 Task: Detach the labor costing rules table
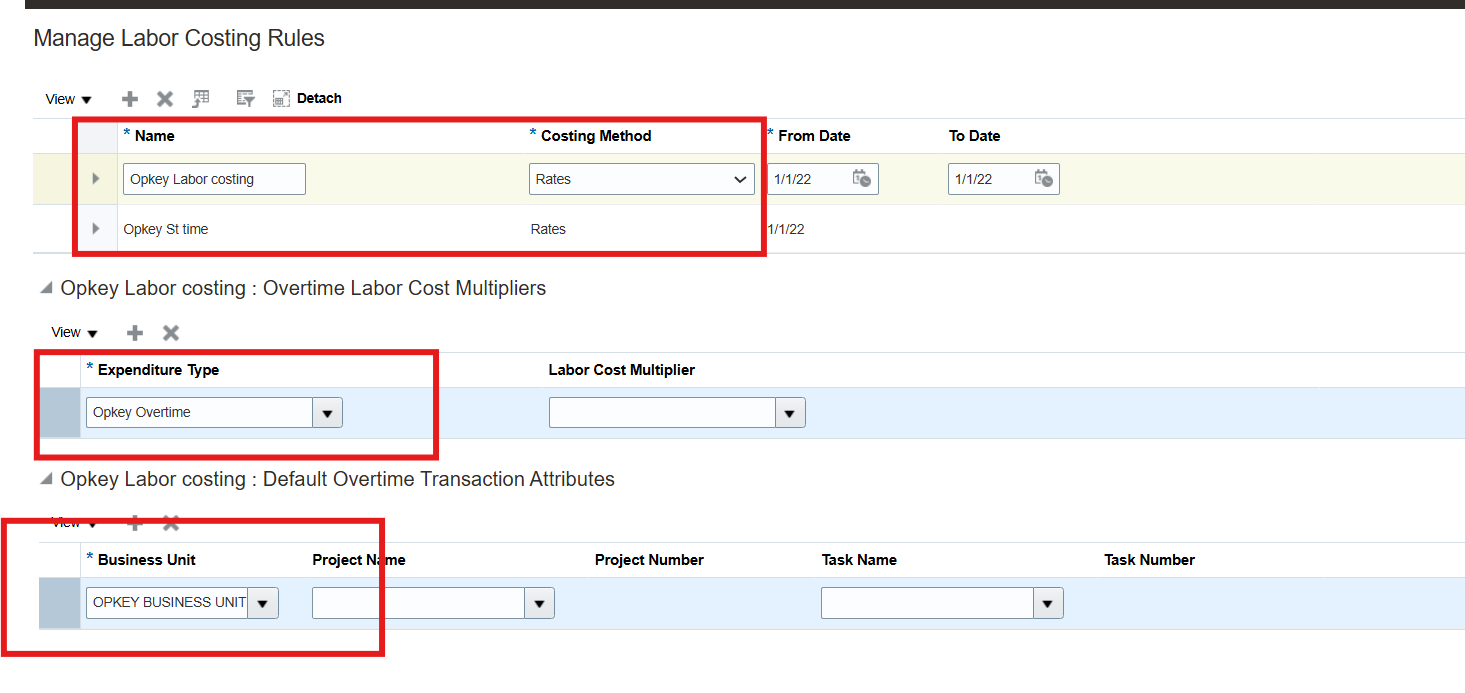tap(307, 98)
